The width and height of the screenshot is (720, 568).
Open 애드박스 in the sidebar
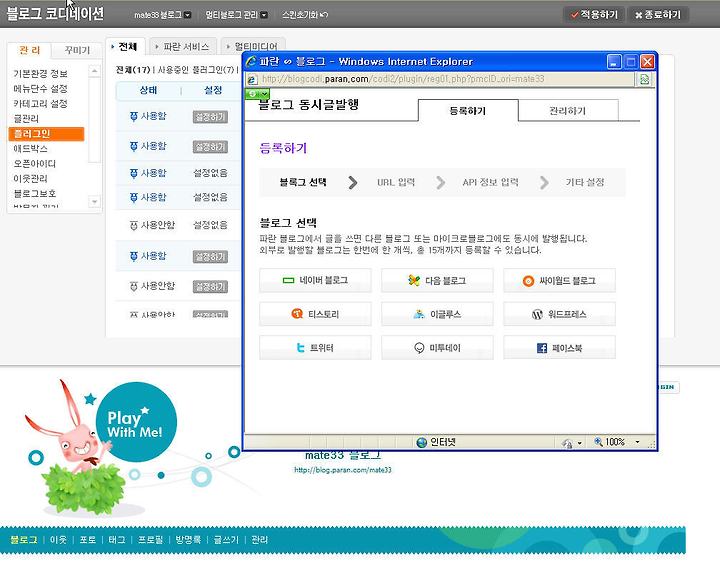pyautogui.click(x=30, y=149)
